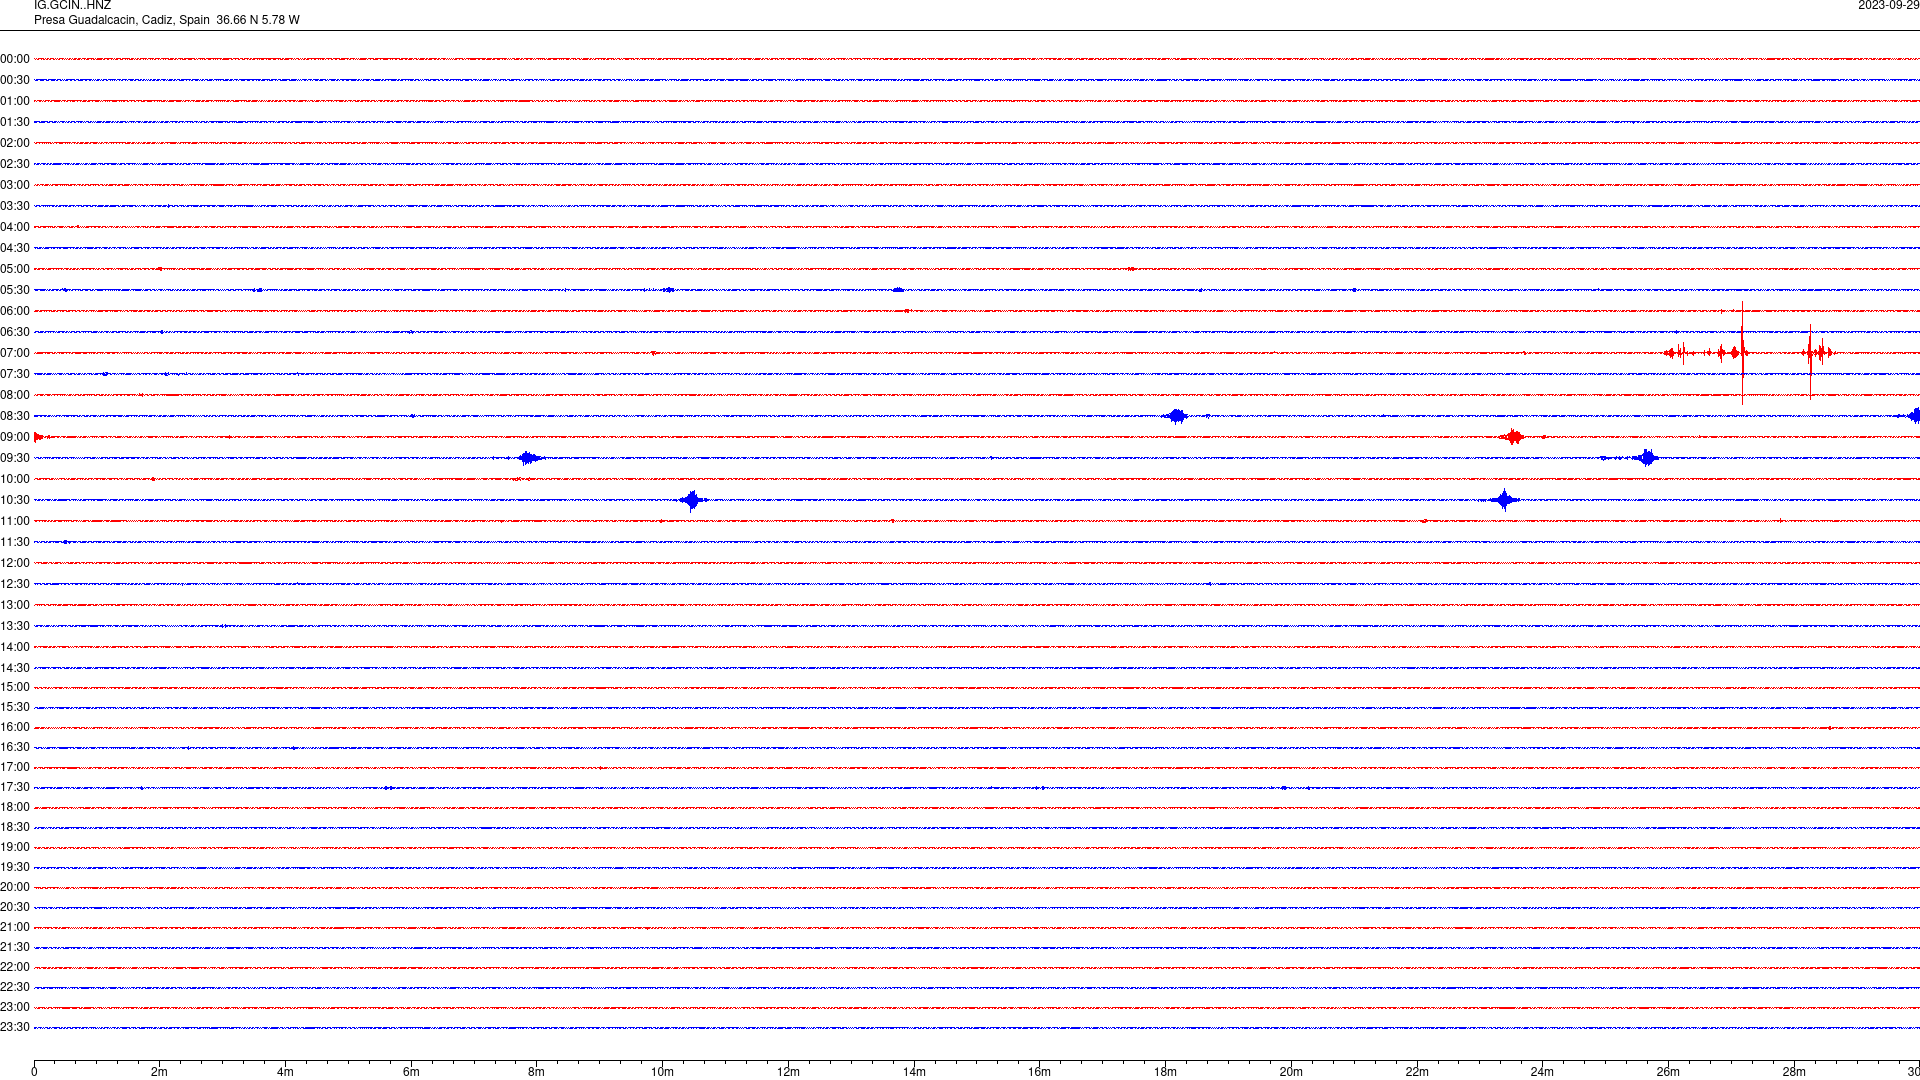1920x1080 pixels.
Task: Select the 08:30 trace row label
Action: pos(15,416)
